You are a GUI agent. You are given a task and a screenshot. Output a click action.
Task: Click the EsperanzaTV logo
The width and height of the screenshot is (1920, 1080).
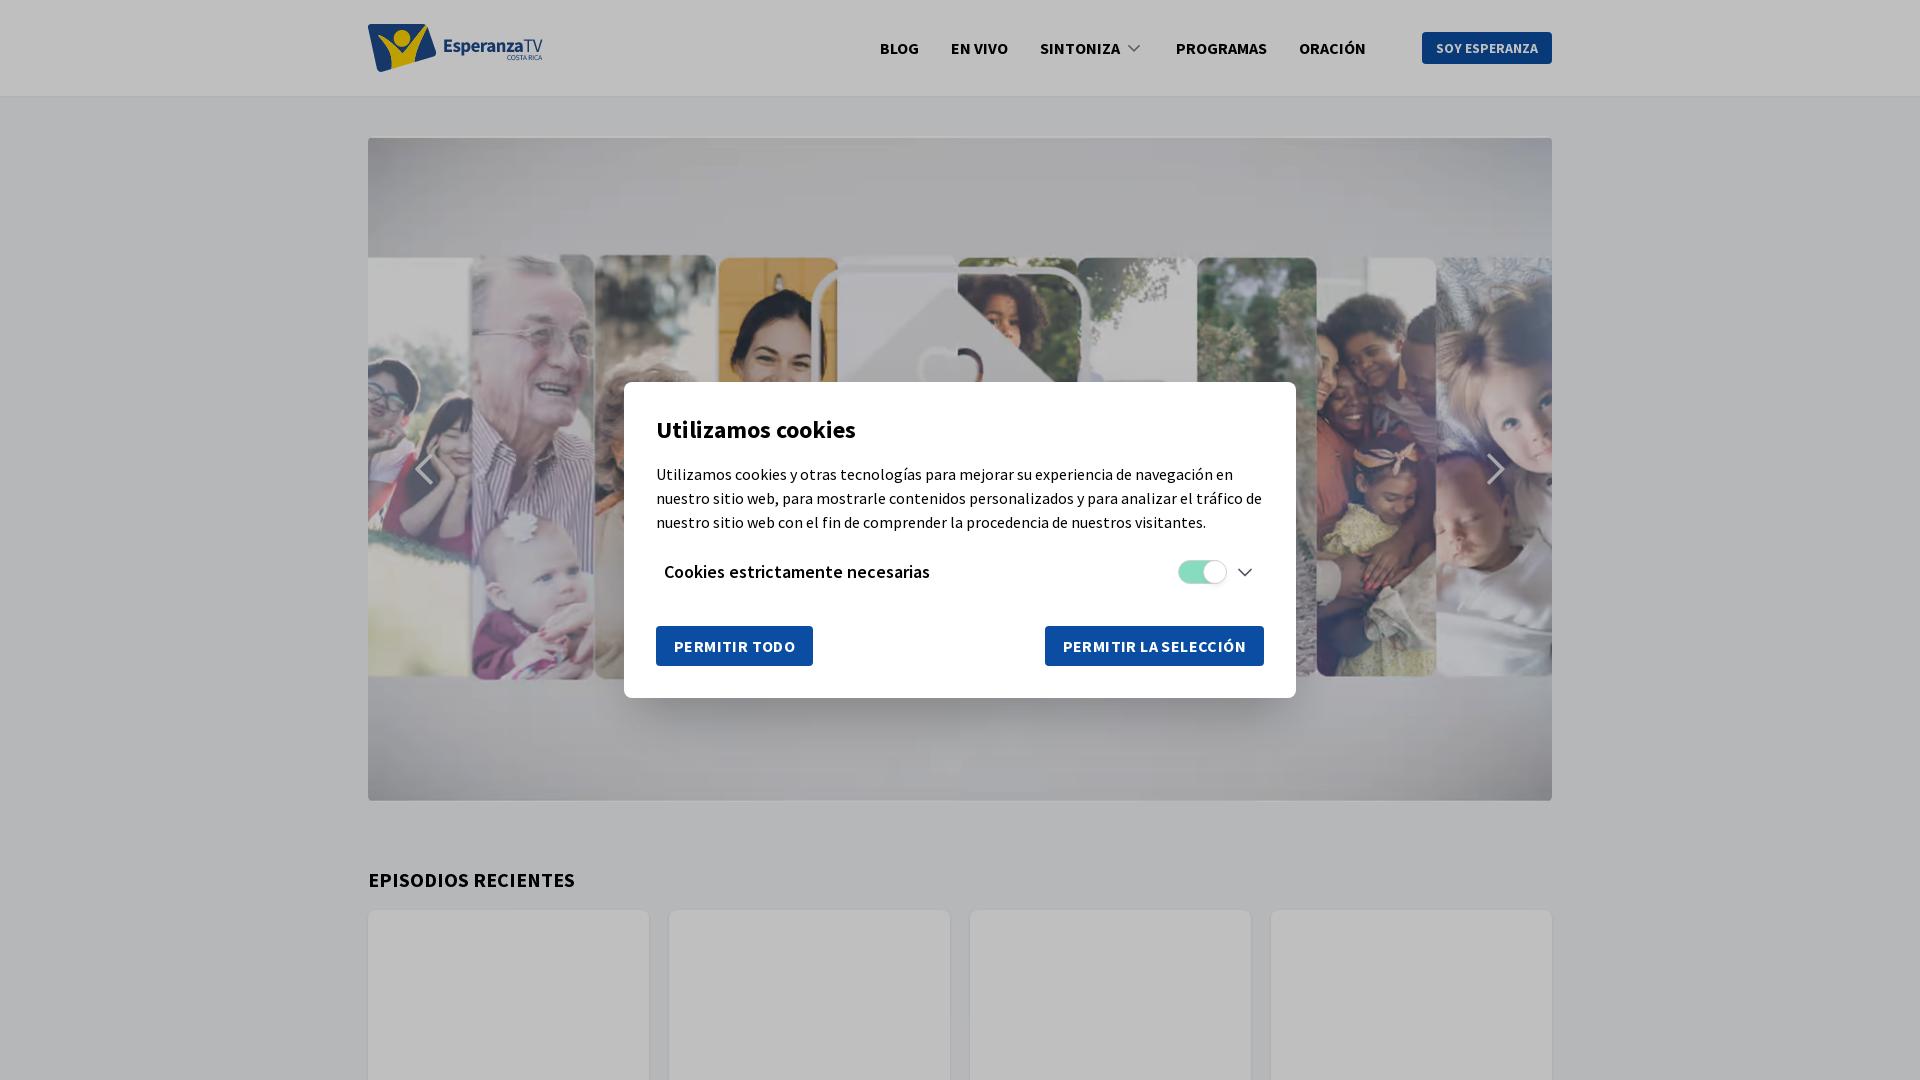click(455, 47)
